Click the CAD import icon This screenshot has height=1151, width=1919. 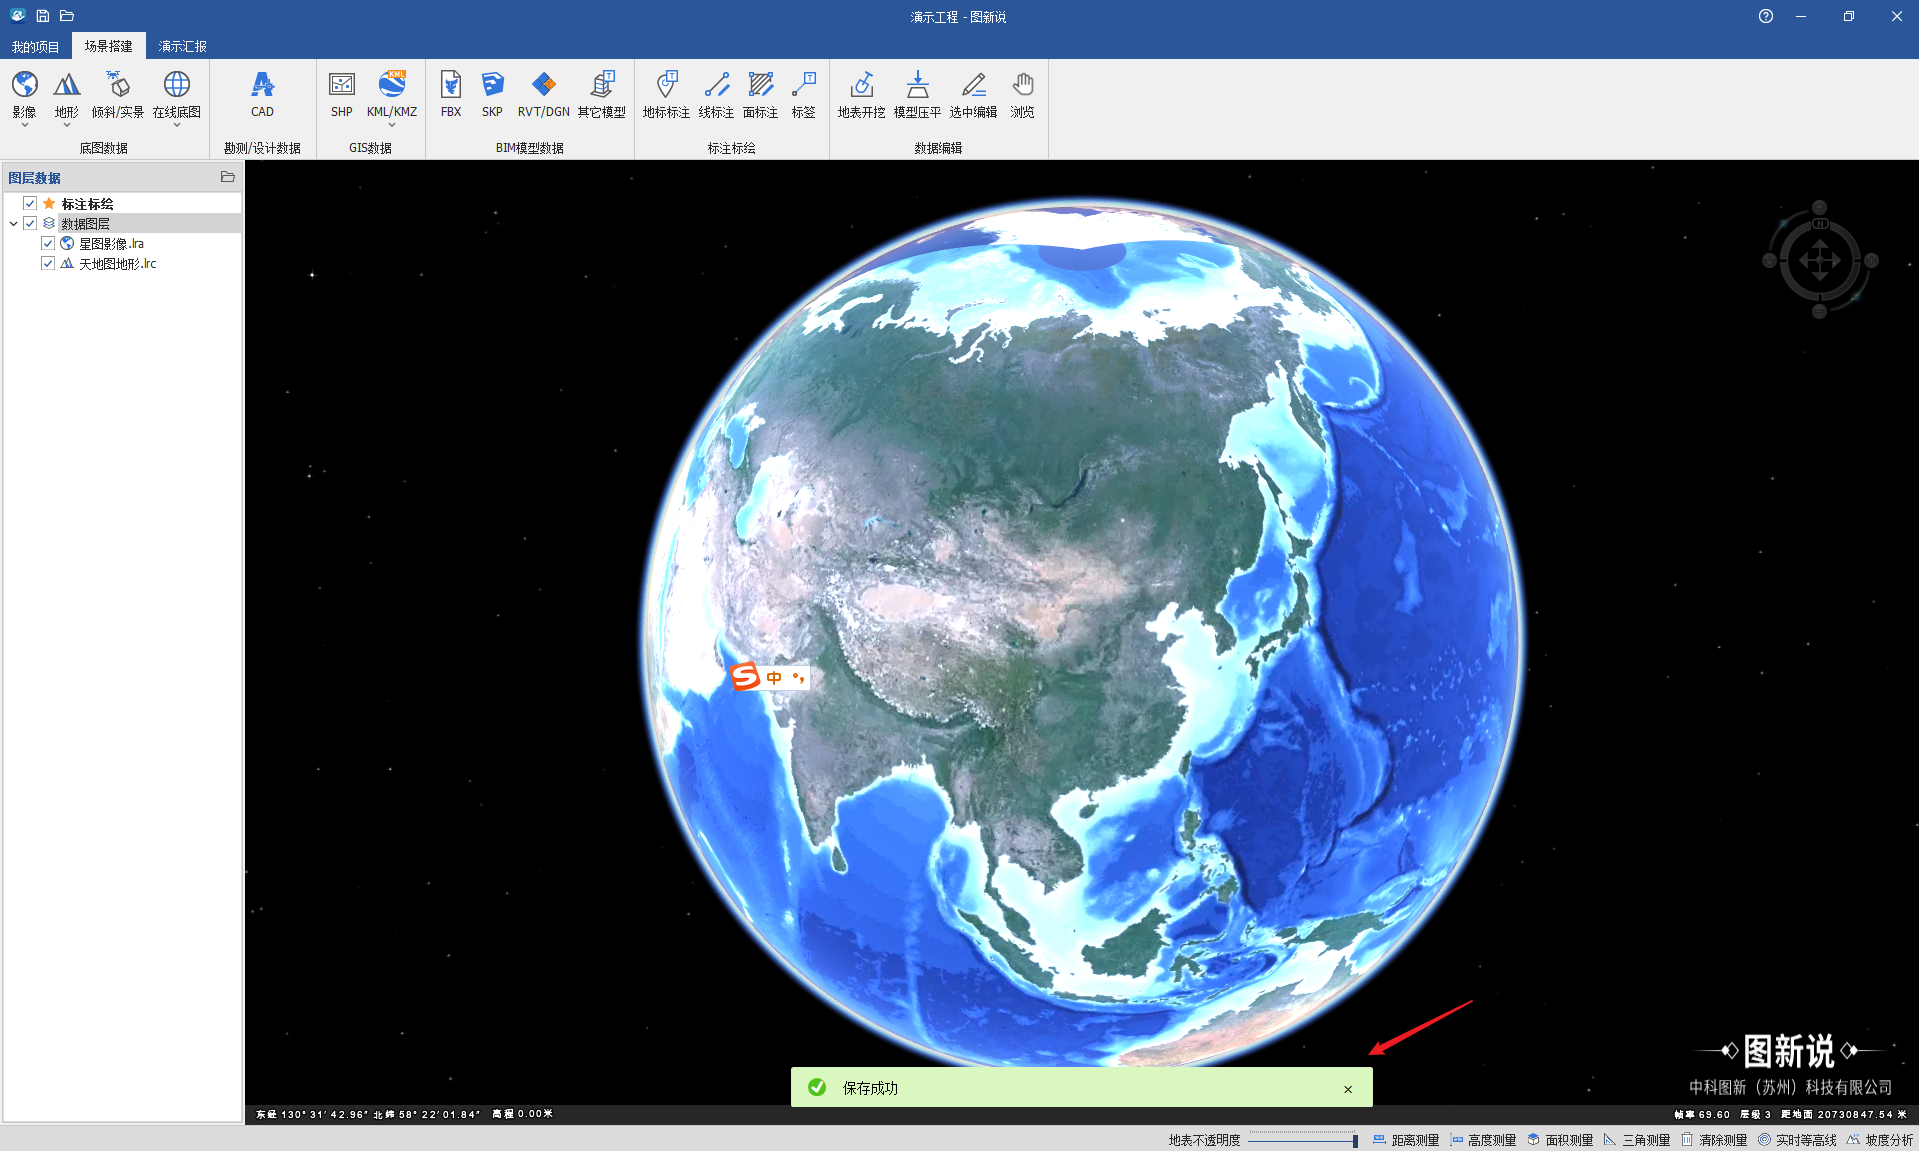(262, 86)
